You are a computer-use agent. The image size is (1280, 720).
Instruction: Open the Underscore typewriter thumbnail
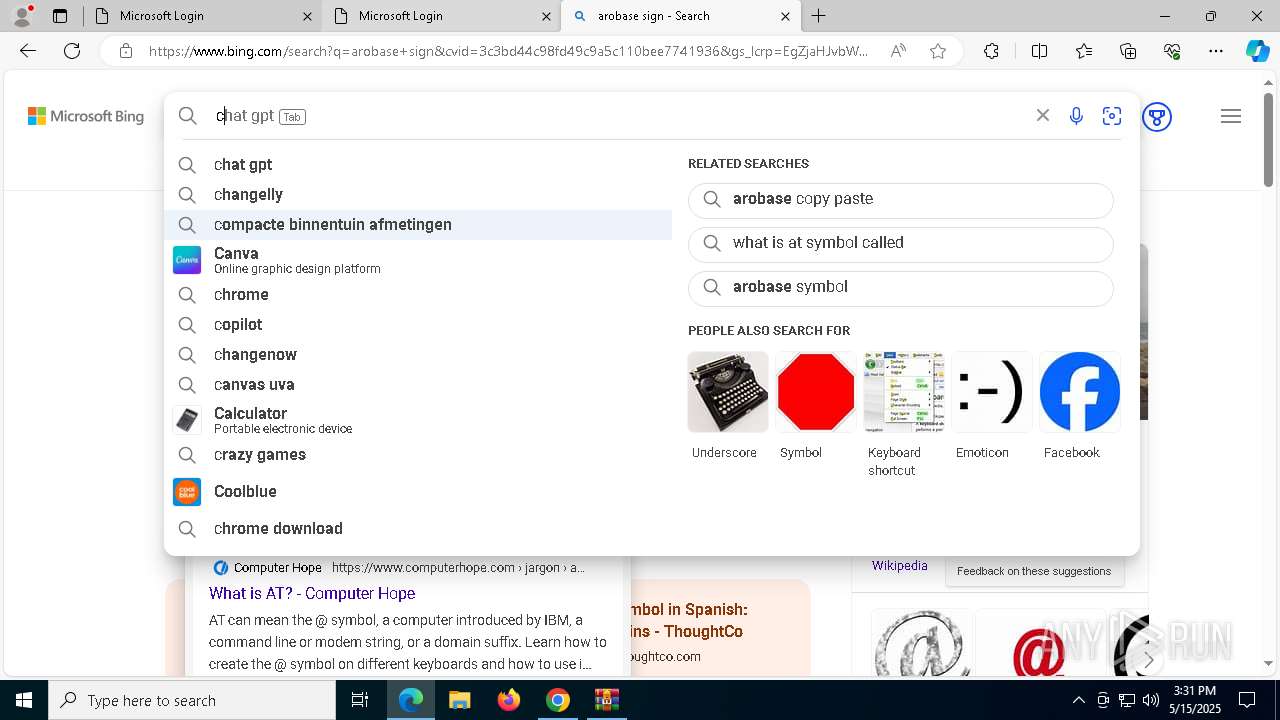pyautogui.click(x=728, y=392)
